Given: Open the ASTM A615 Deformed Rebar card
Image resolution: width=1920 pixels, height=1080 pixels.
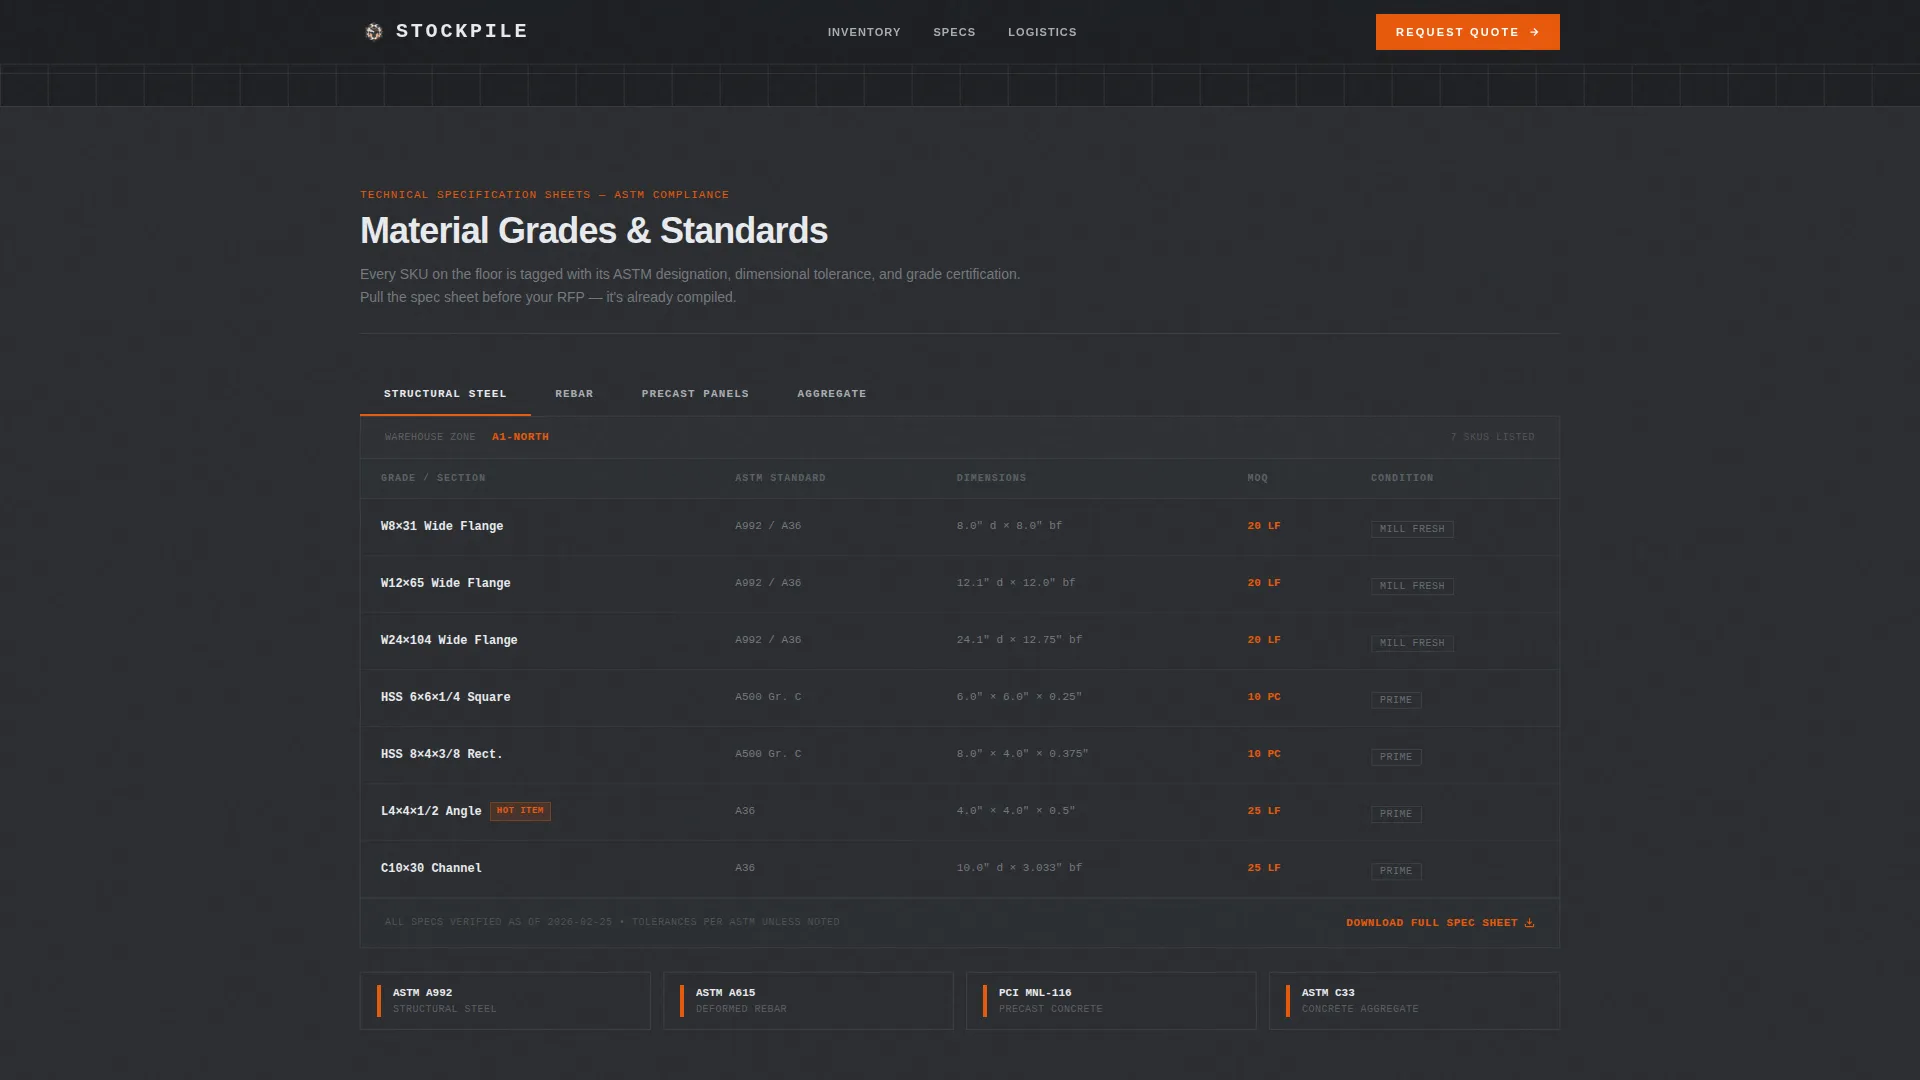Looking at the screenshot, I should tap(808, 1001).
